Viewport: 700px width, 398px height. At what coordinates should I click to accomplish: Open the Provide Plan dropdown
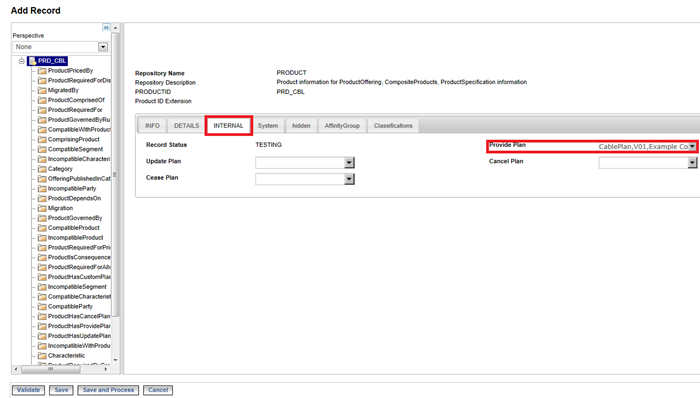coord(692,146)
